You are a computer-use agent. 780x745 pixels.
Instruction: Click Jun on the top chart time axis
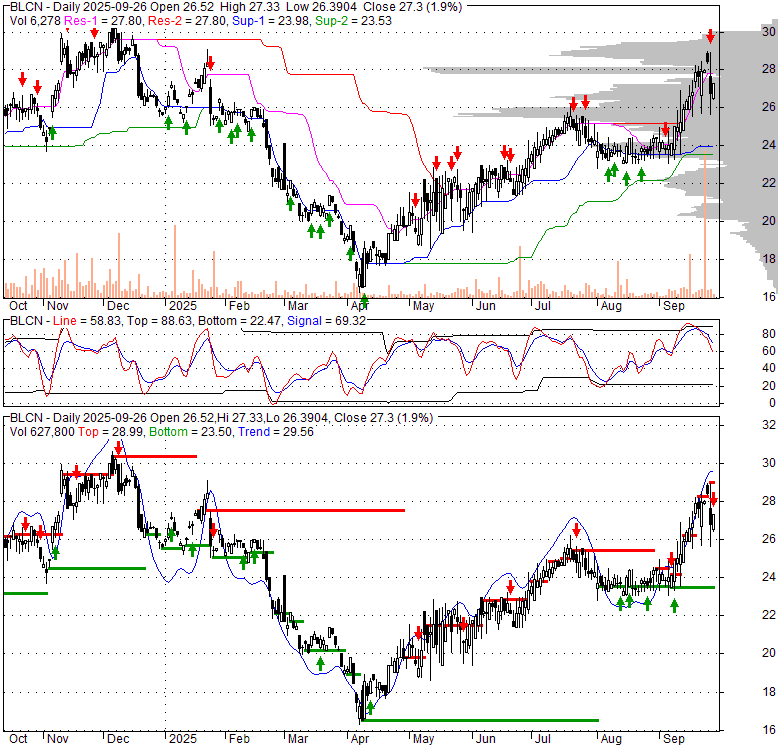point(486,305)
